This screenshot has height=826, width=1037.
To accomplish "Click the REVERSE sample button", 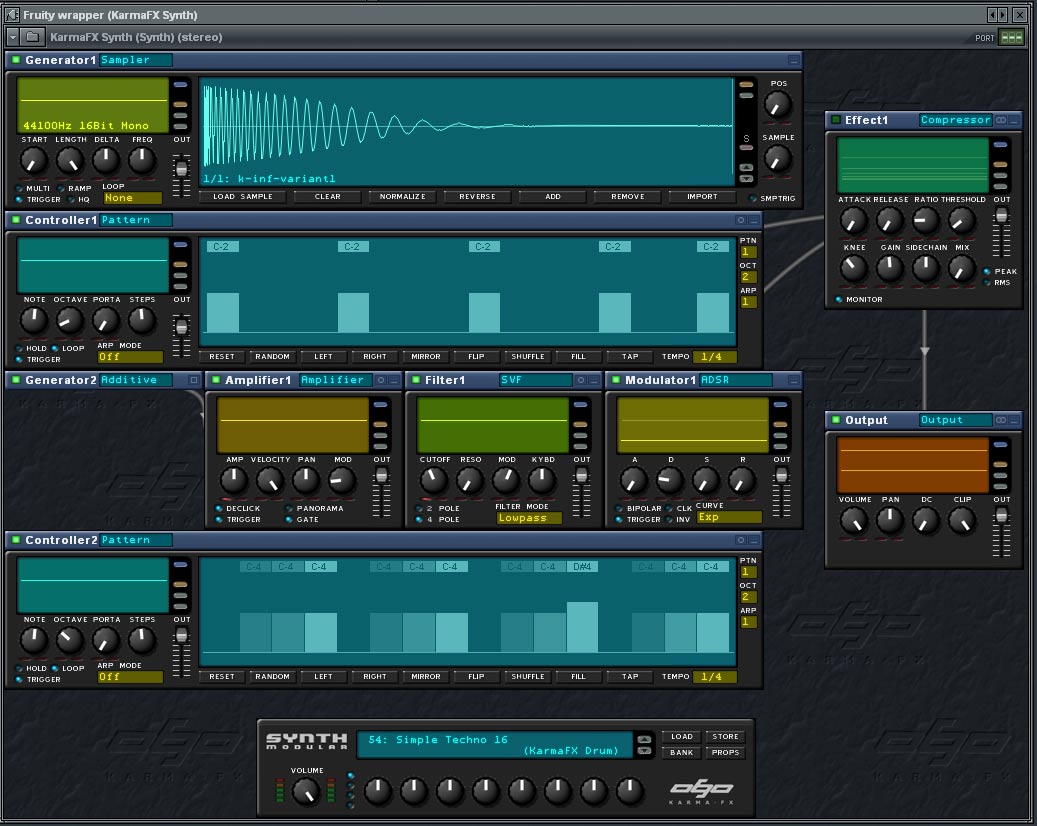I will coord(477,197).
